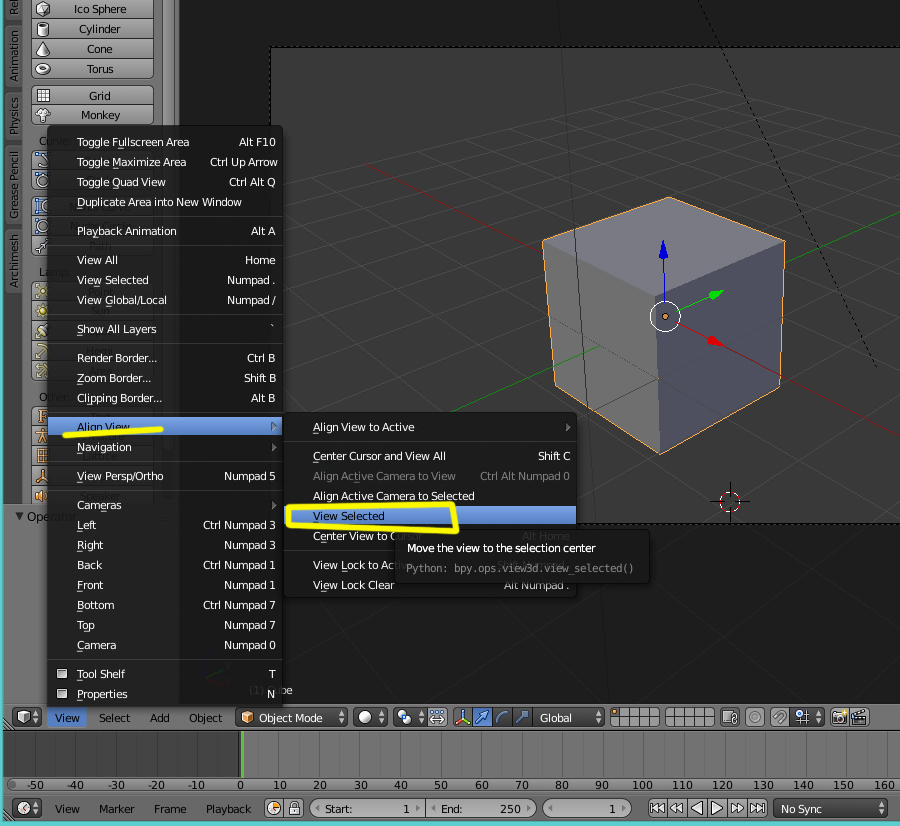Click the timeline End frame field
Viewport: 900px width, 826px height.
(x=481, y=809)
